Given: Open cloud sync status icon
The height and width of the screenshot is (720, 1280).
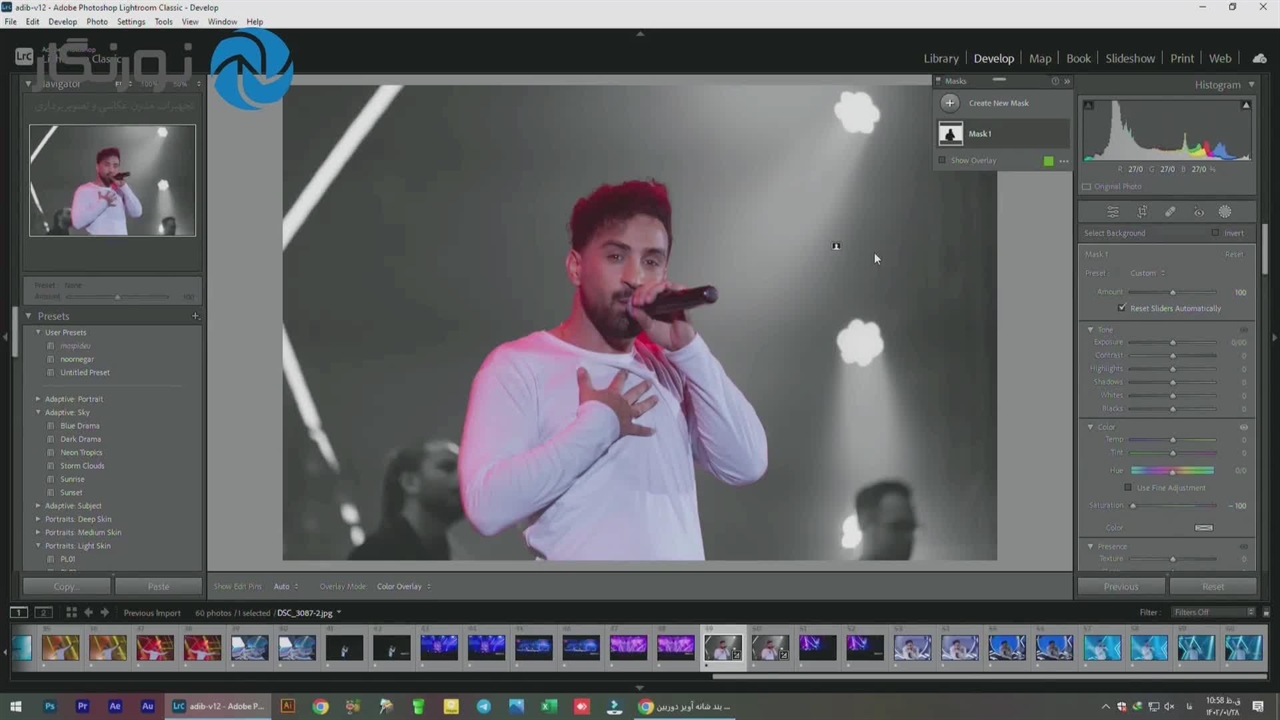Looking at the screenshot, I should 1260,58.
